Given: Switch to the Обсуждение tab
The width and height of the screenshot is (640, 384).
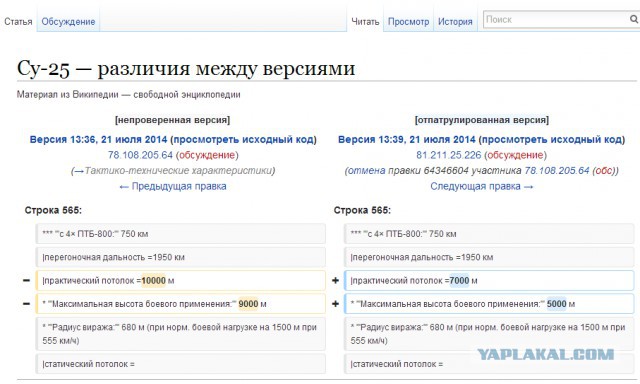Looking at the screenshot, I should (x=68, y=22).
